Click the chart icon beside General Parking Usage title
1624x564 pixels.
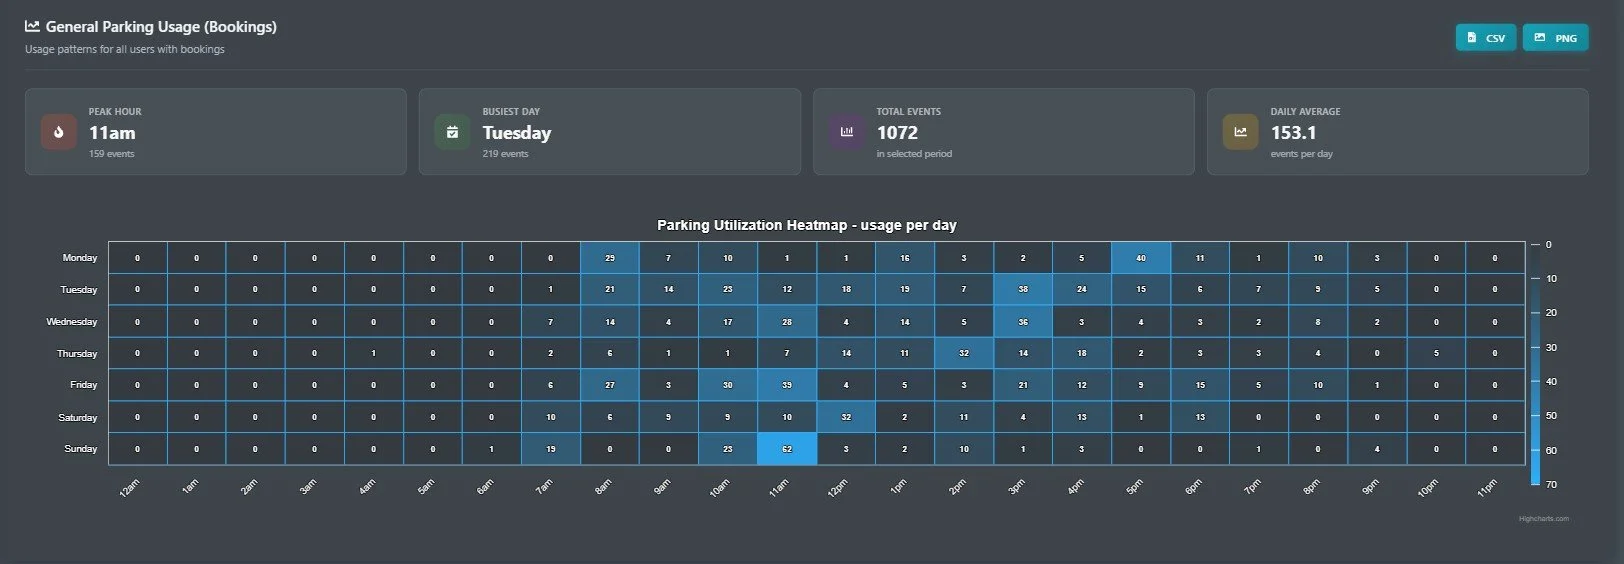coord(32,27)
